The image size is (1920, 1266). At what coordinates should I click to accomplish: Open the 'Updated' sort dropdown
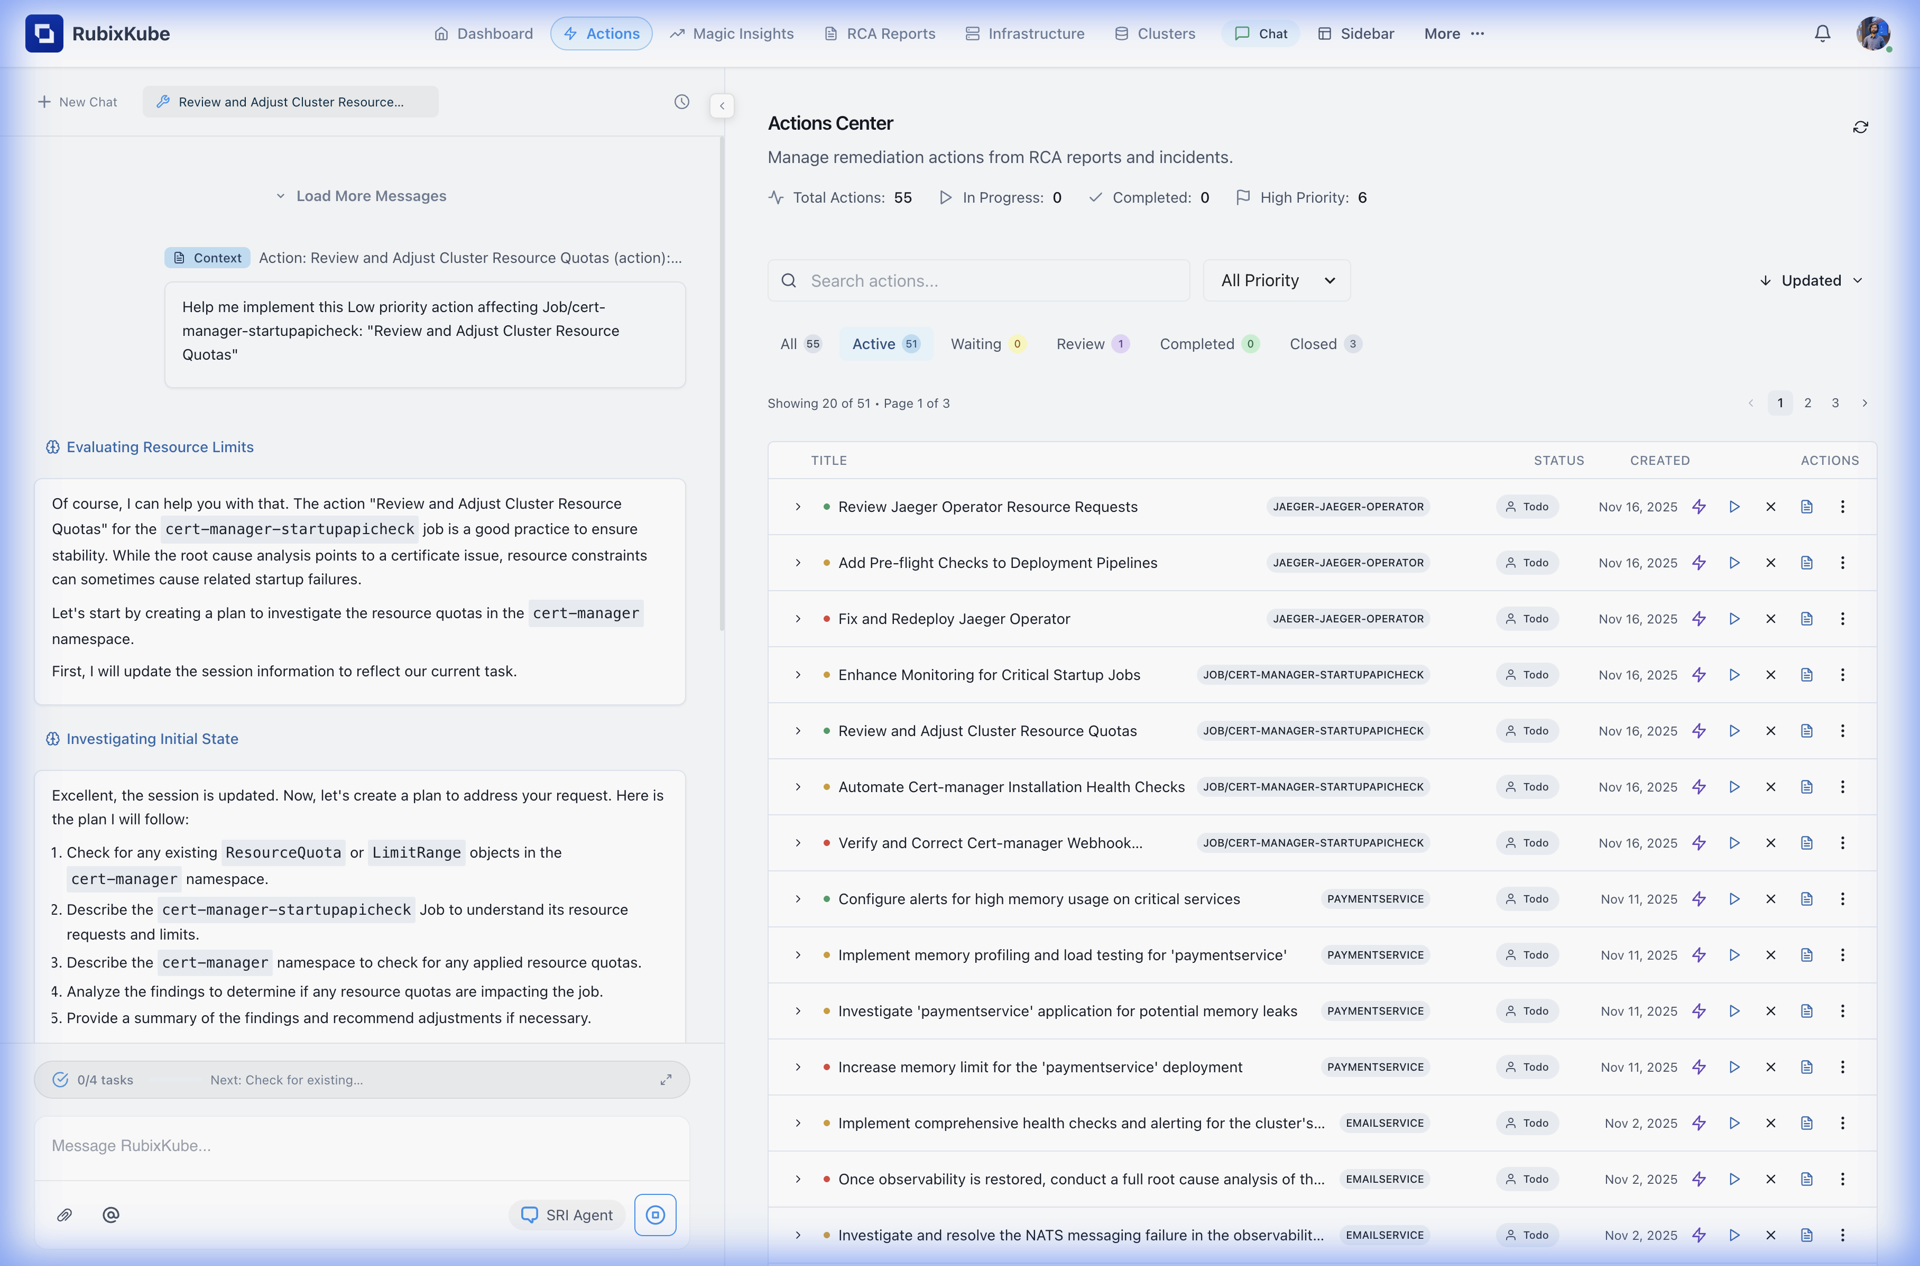1811,280
